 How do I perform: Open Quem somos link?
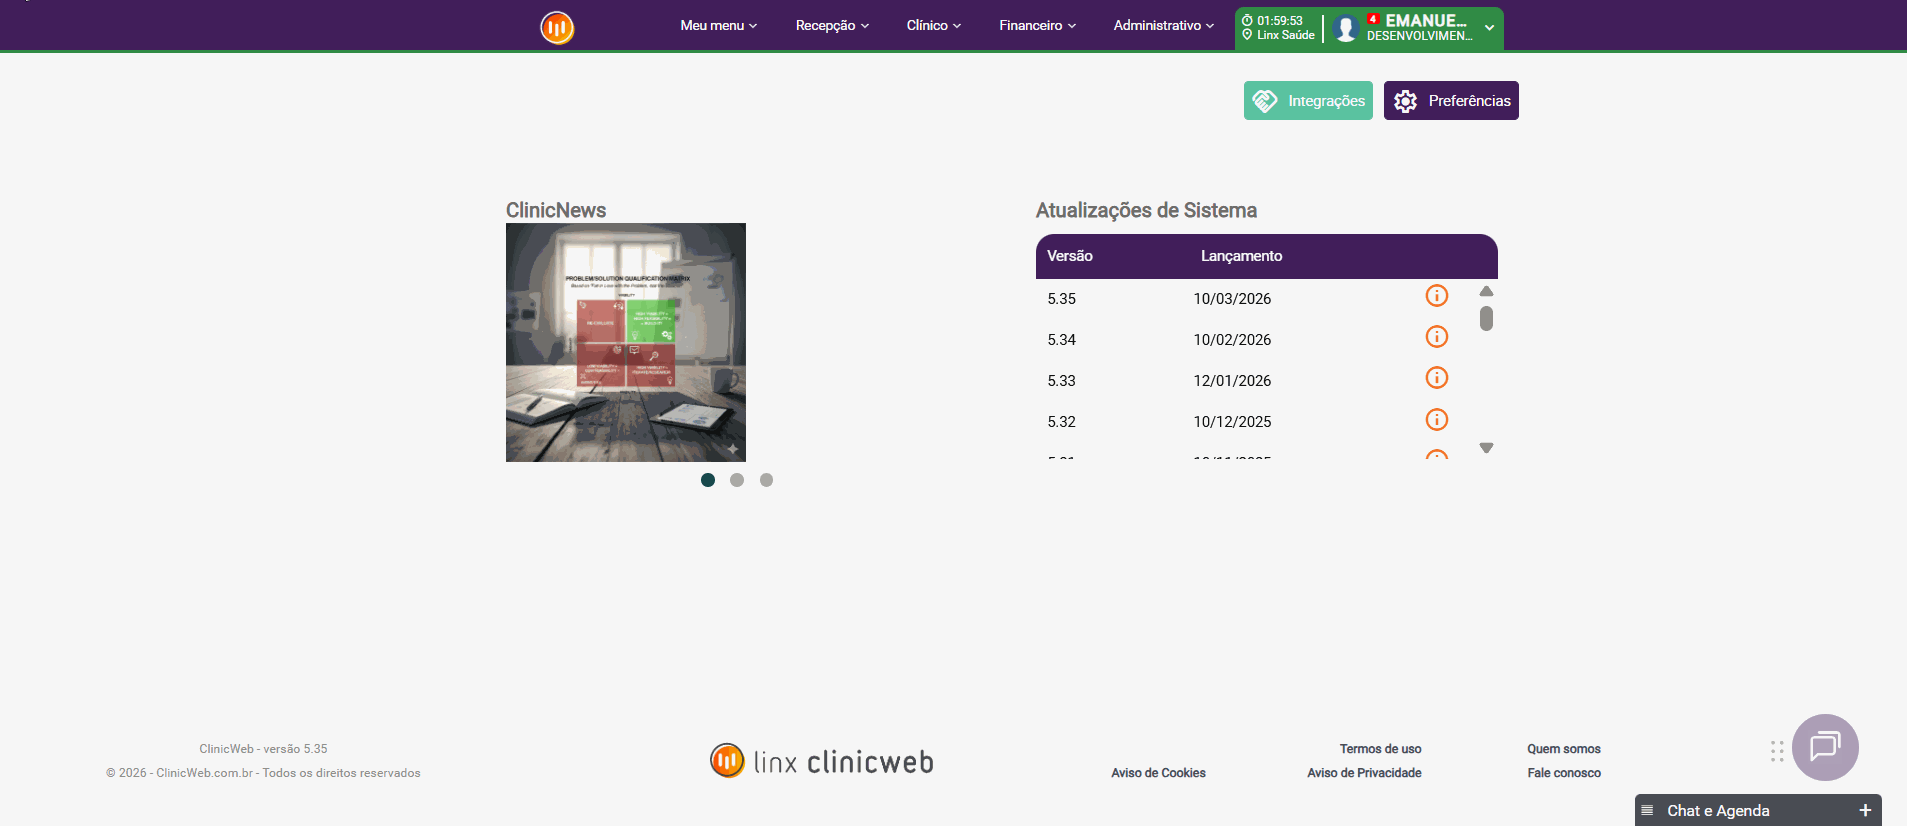(1563, 749)
